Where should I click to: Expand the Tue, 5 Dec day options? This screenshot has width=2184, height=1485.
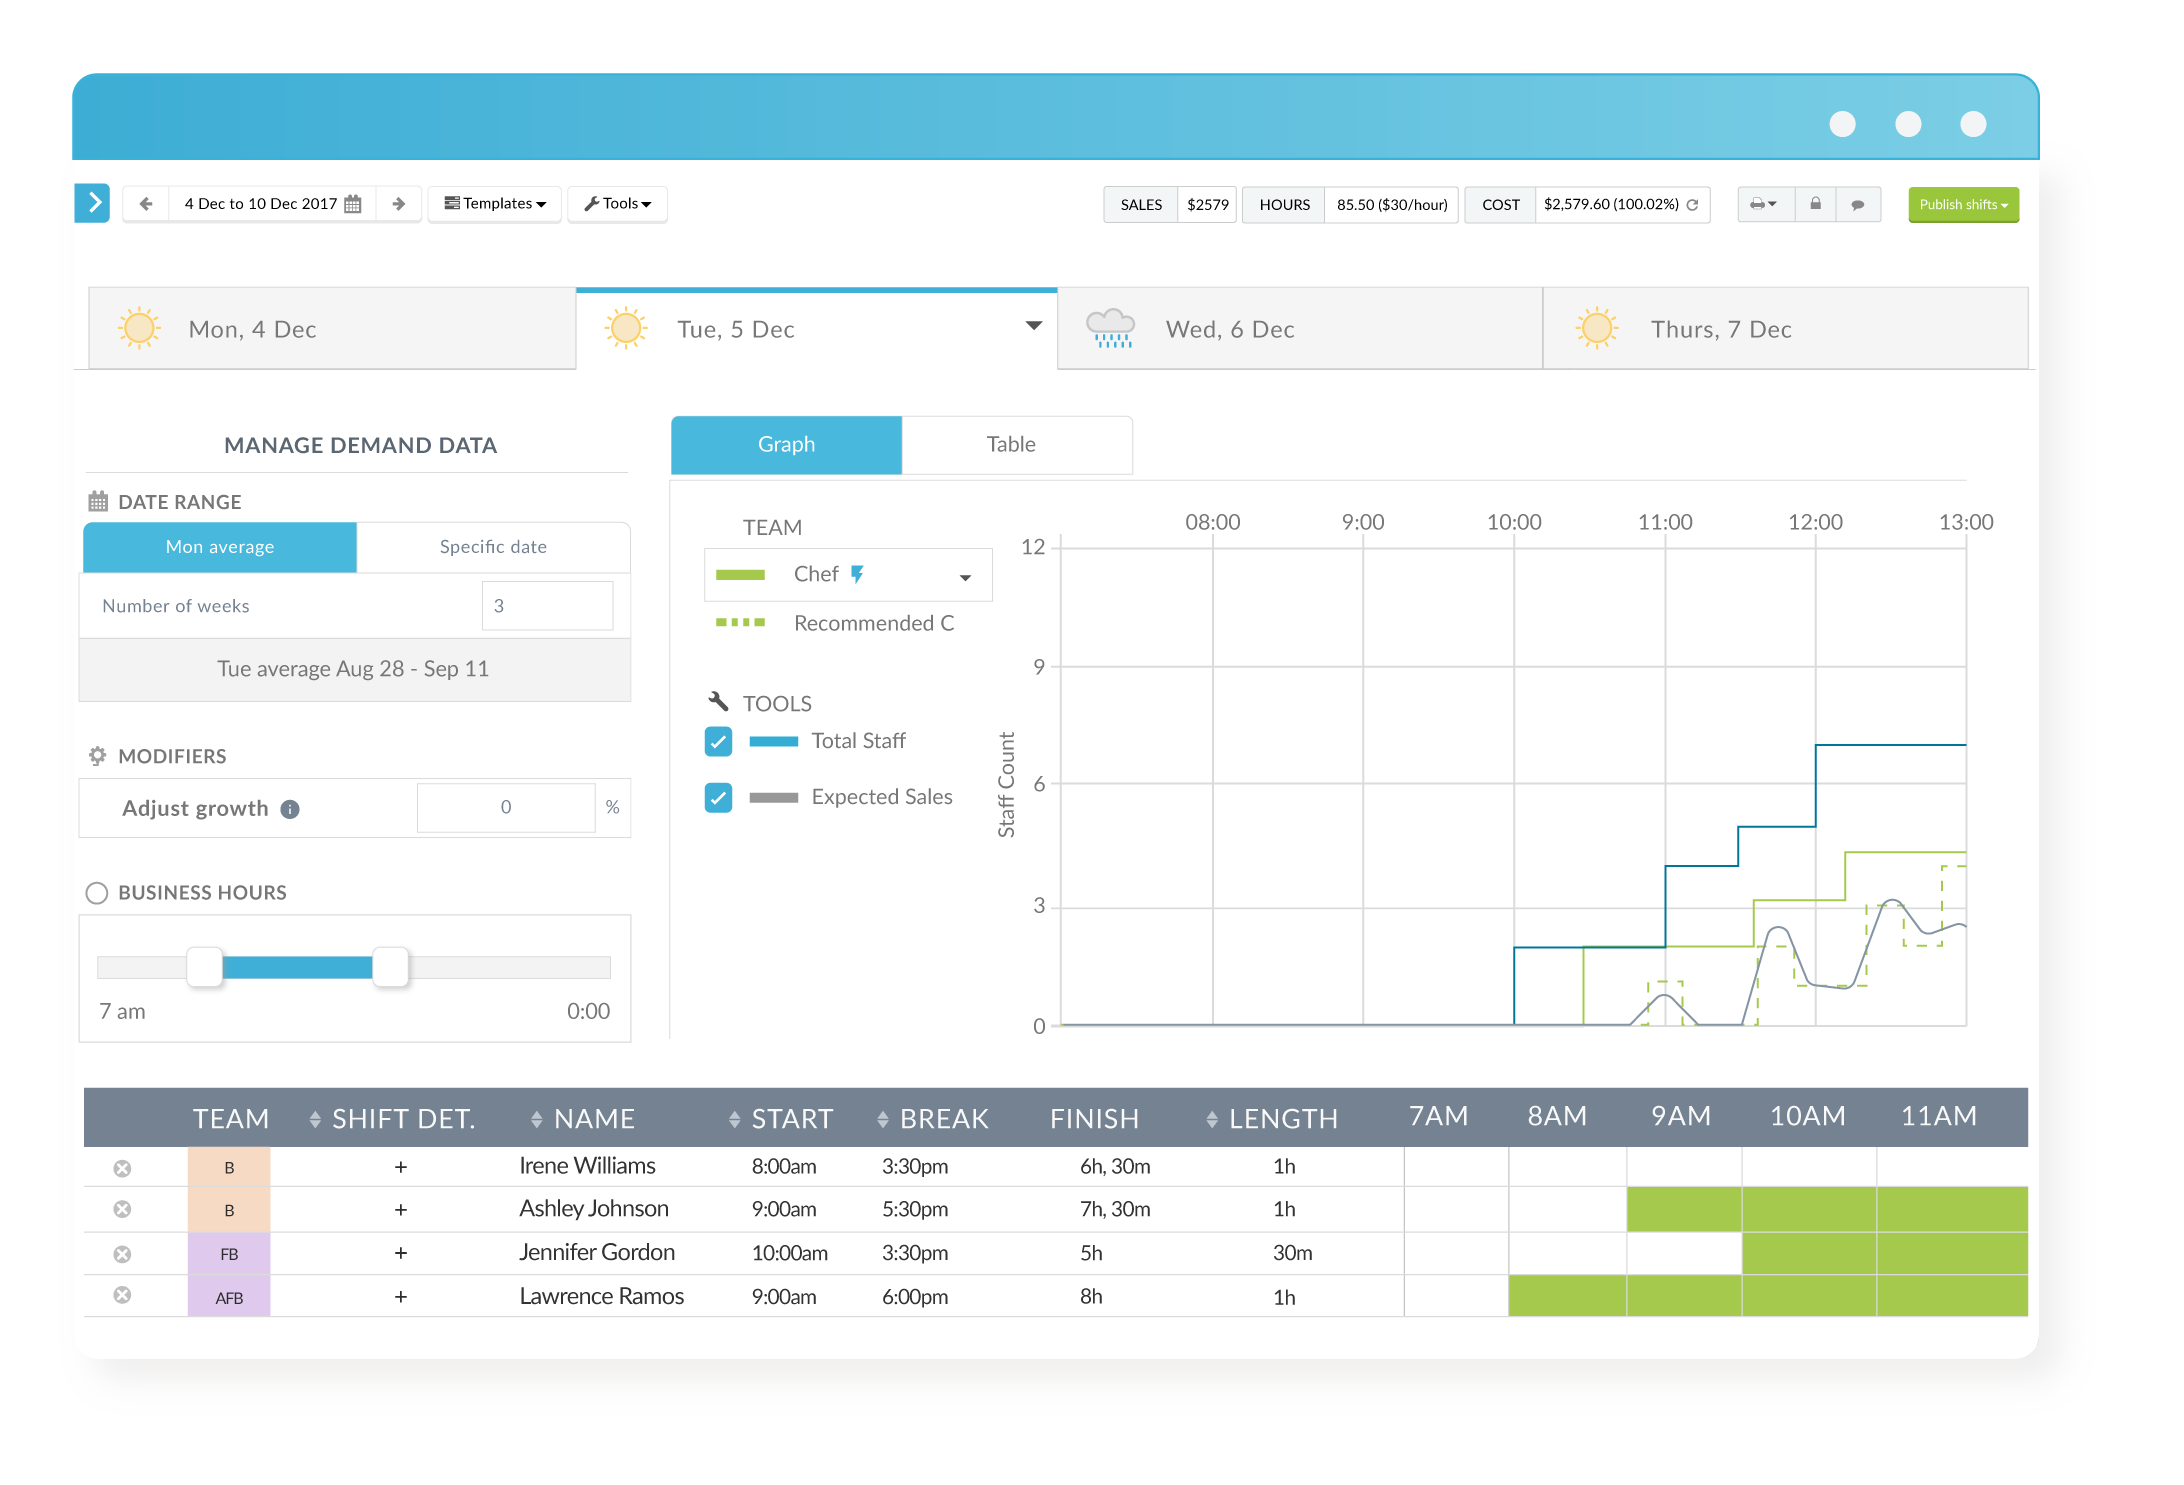pyautogui.click(x=1033, y=327)
